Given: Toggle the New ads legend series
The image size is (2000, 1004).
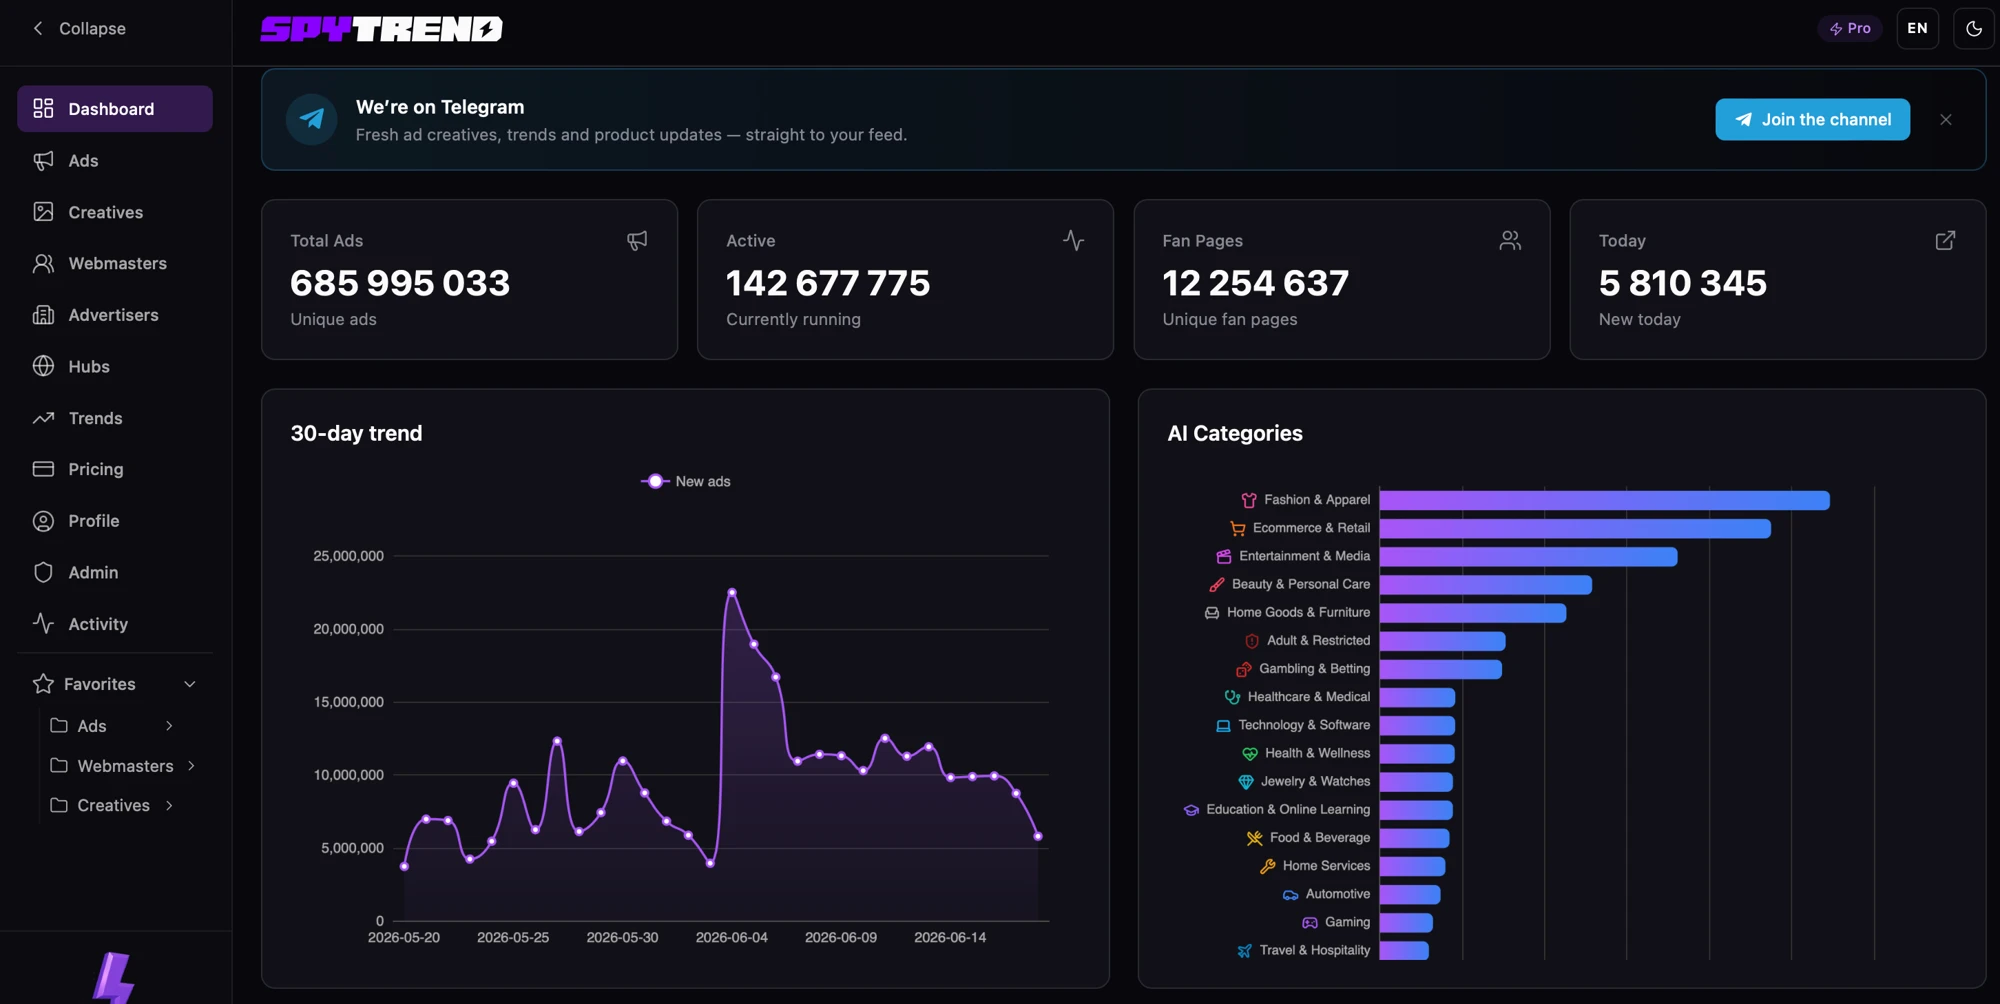Looking at the screenshot, I should (686, 481).
